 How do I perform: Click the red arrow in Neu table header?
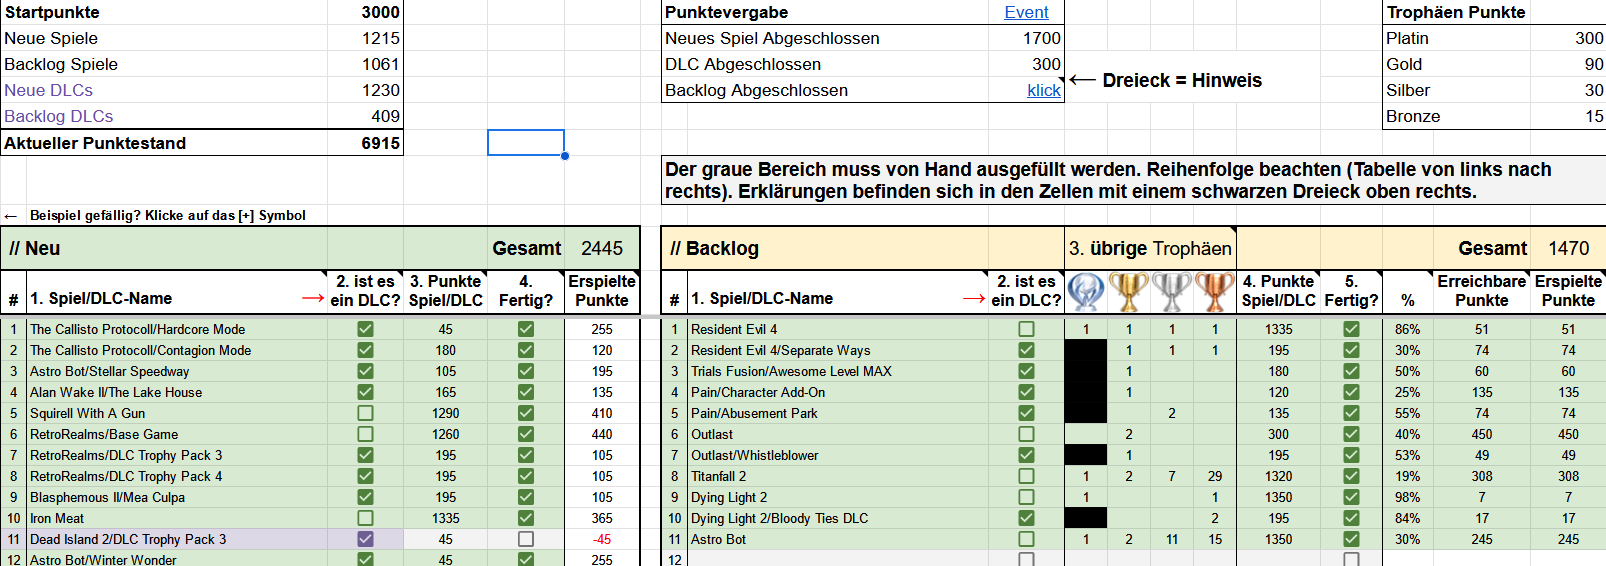(x=313, y=298)
